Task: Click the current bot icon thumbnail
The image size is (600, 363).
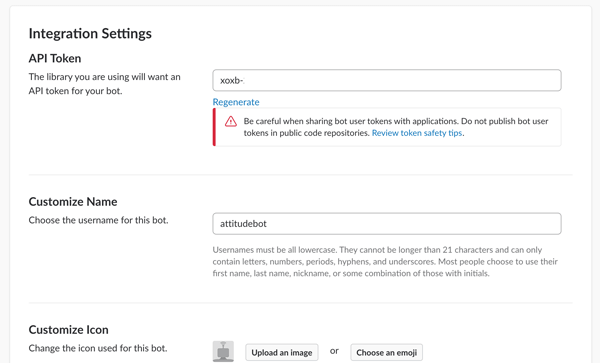Action: [x=223, y=352]
